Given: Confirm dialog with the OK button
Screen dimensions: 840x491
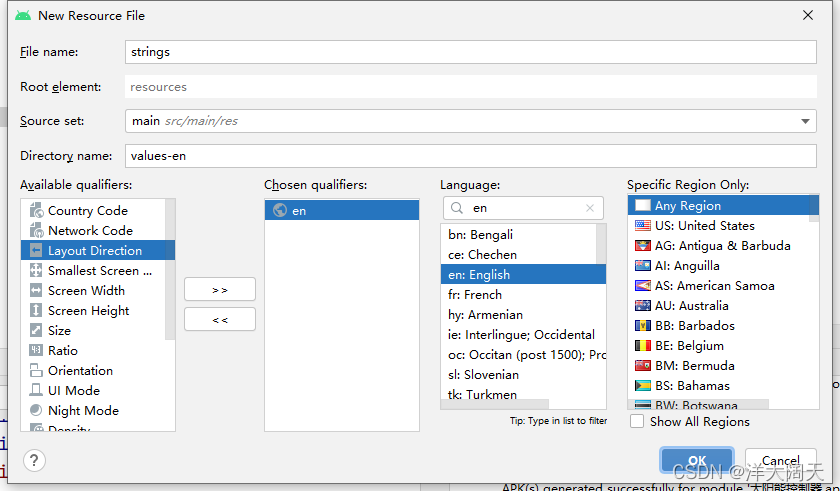Looking at the screenshot, I should (x=696, y=461).
